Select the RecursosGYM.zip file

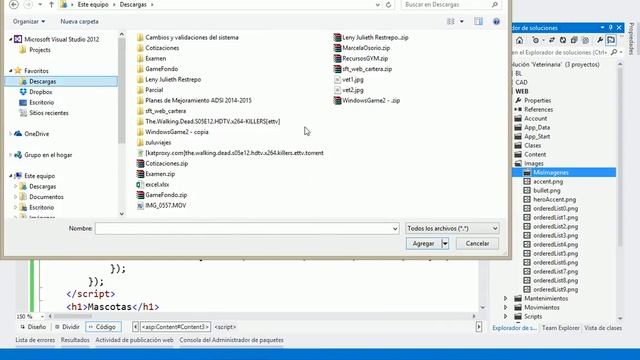361,58
